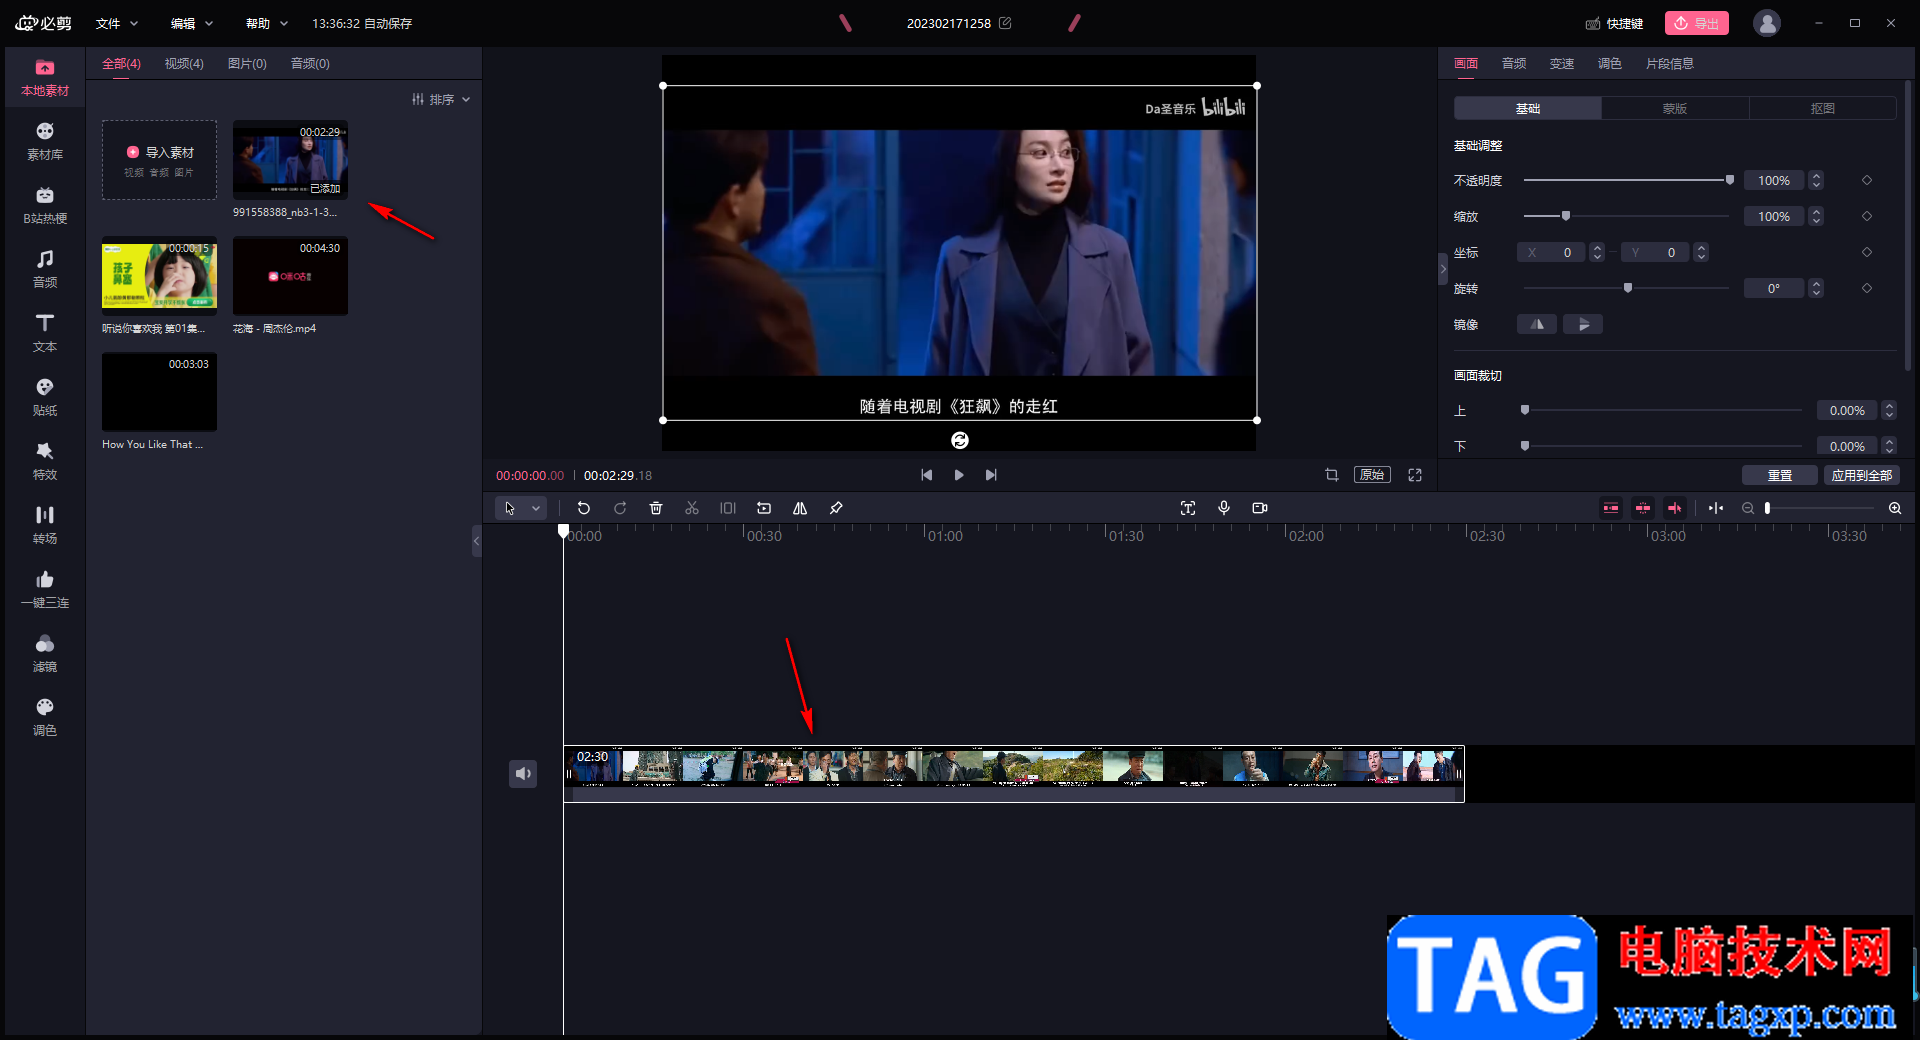Open the 帮助 menu dropdown

coord(267,23)
